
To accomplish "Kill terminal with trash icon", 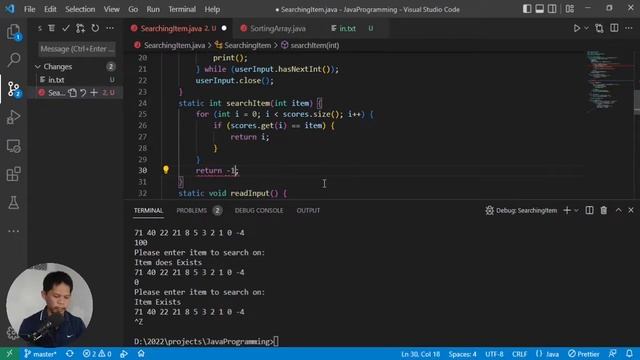I will tap(604, 210).
